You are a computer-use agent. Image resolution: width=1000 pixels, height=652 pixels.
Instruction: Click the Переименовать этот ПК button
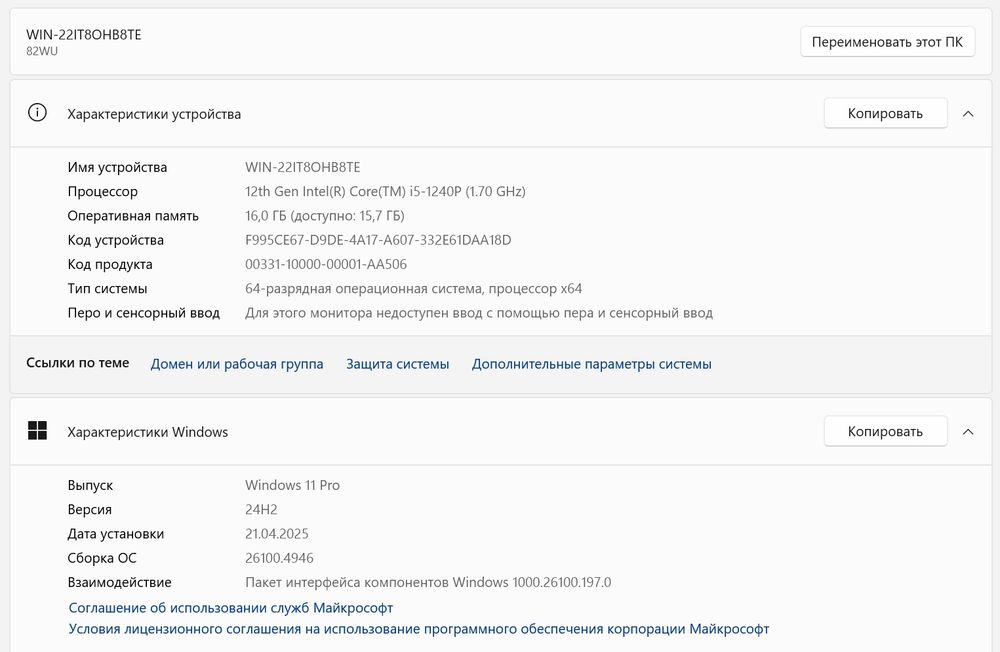[887, 42]
